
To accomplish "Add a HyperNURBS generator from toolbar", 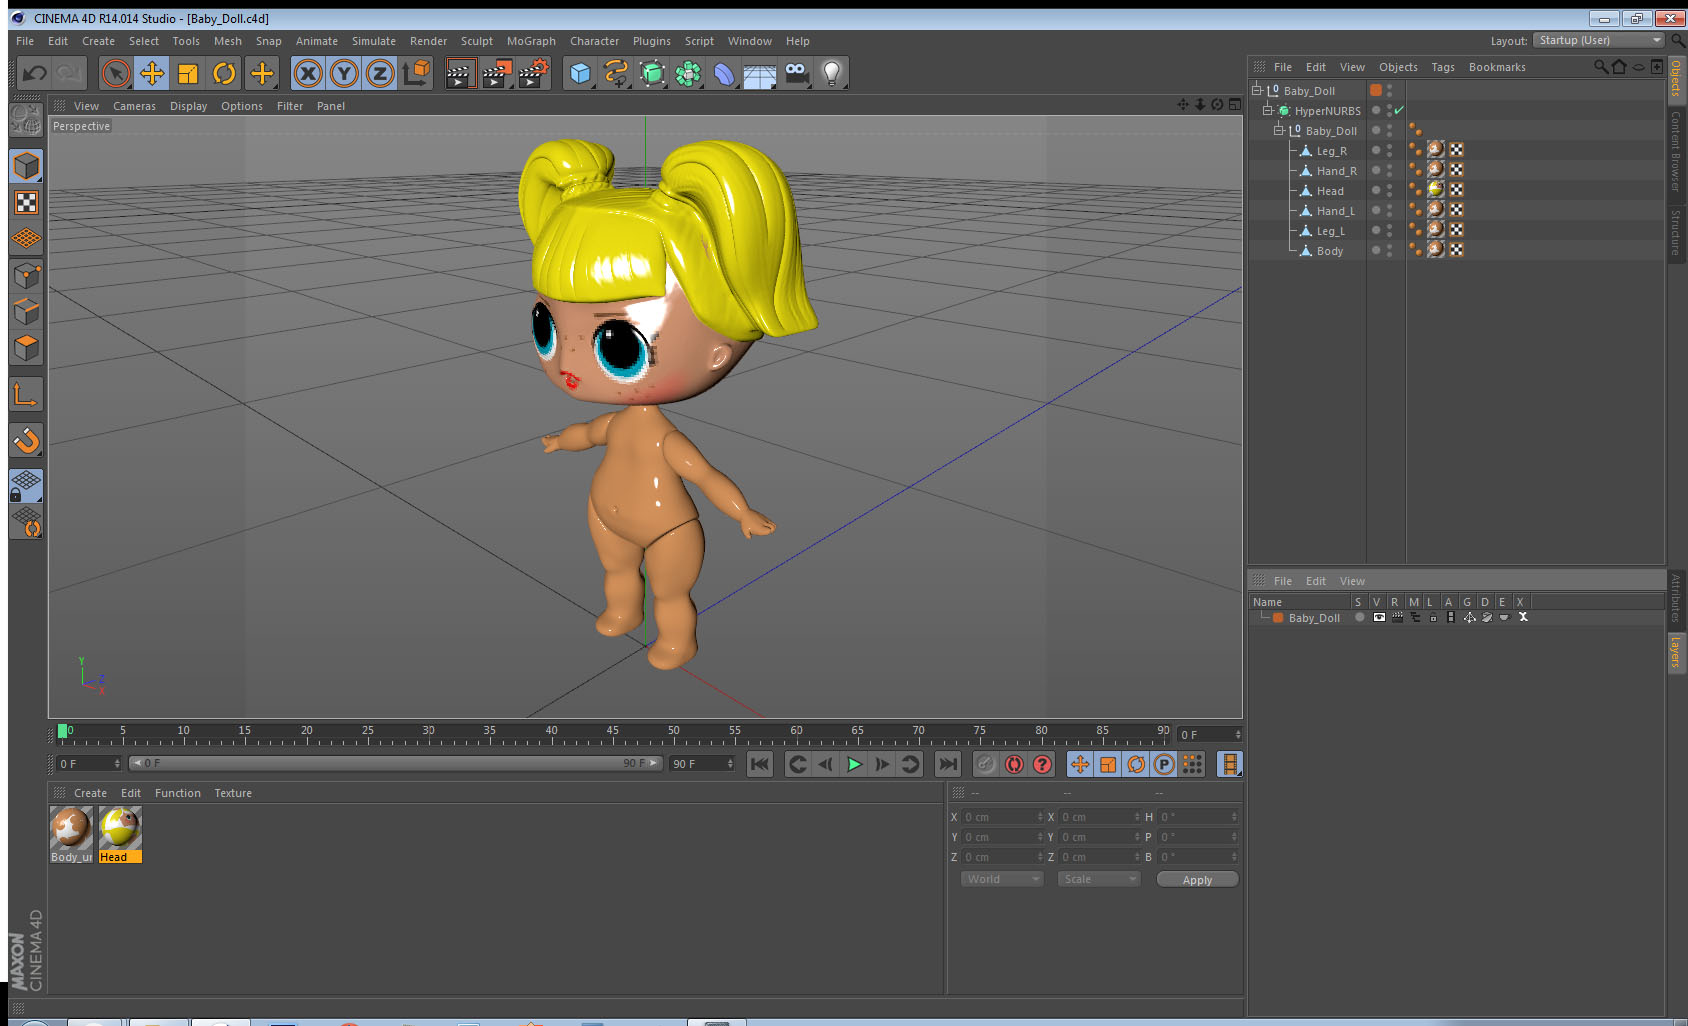I will point(652,73).
